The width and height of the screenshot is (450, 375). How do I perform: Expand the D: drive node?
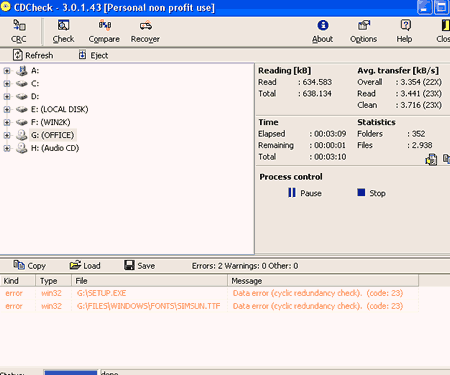7,97
